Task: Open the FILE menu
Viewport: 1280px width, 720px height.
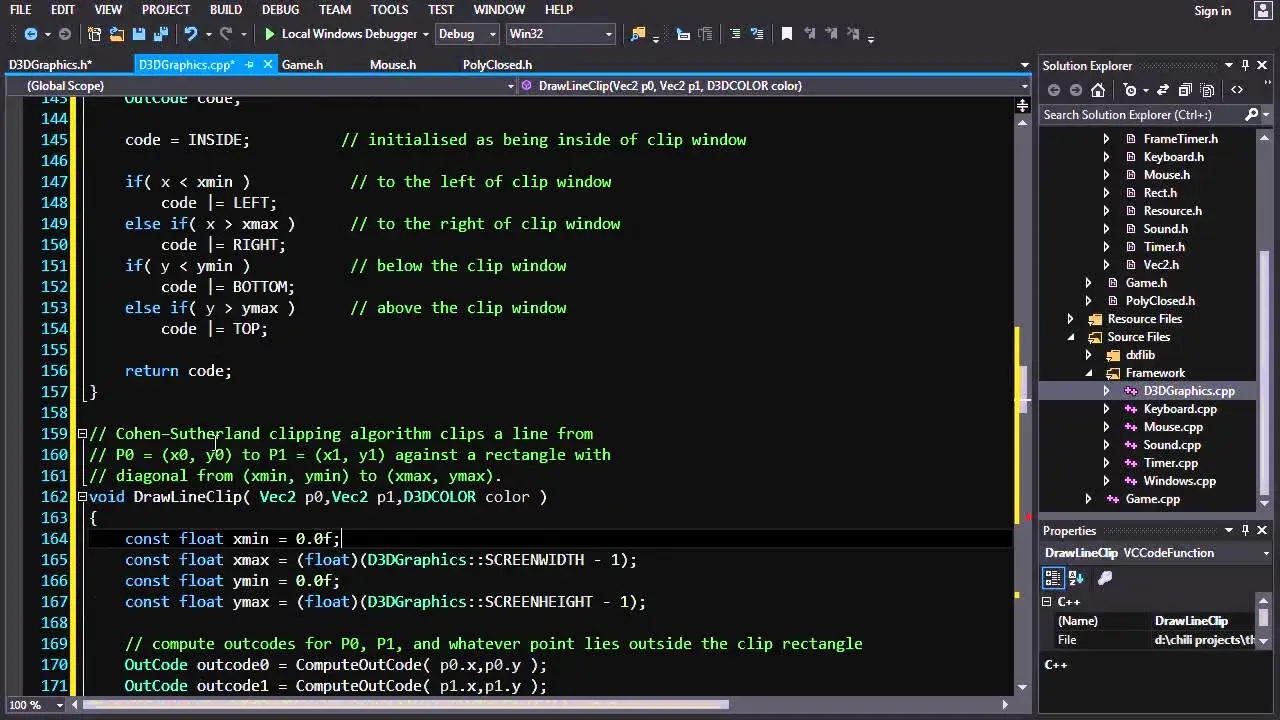Action: click(x=20, y=9)
